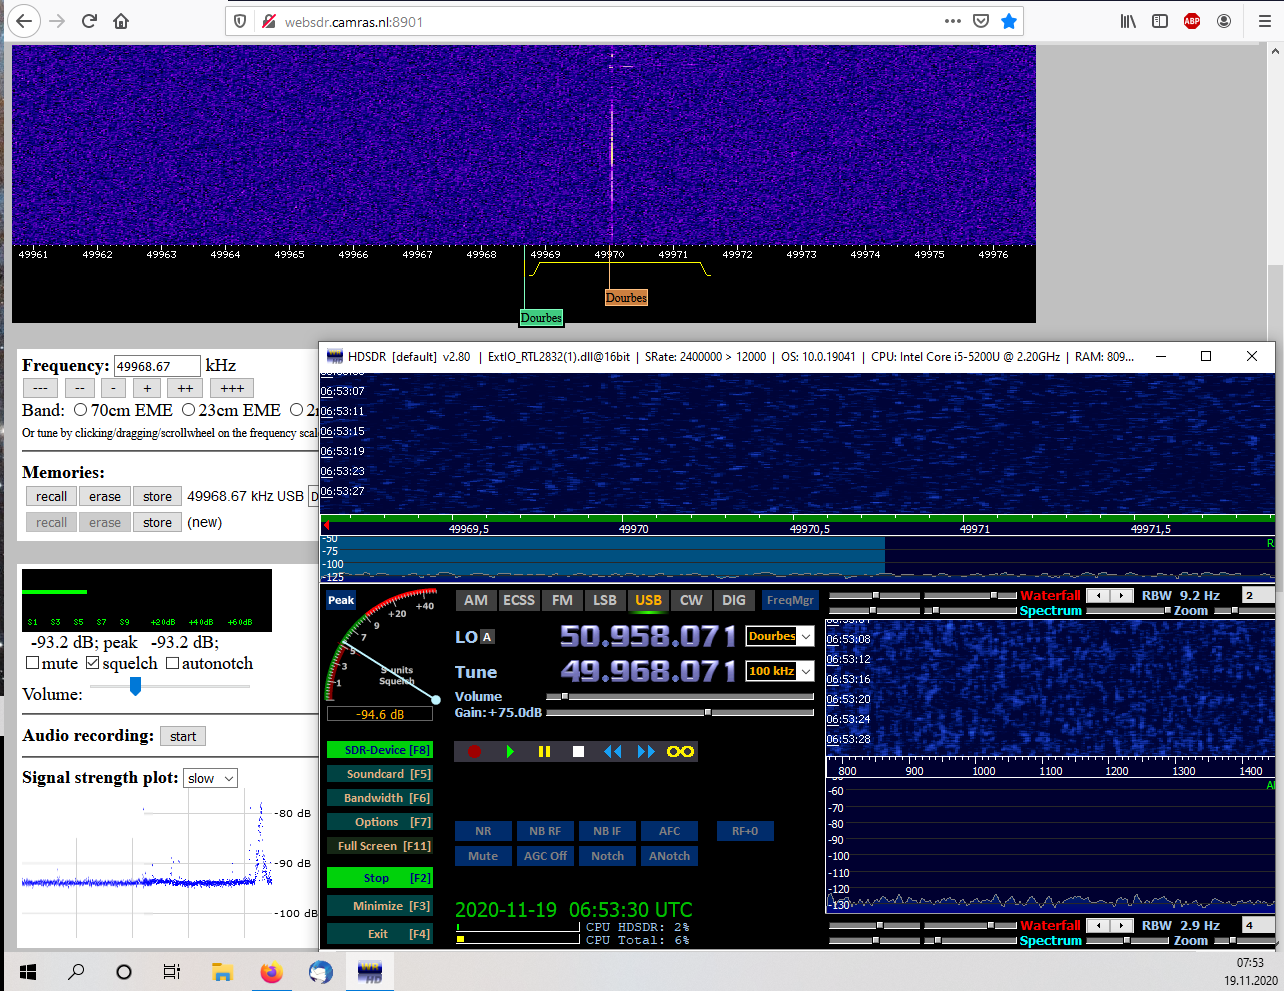Open the signal strength plot speed dropdown
This screenshot has height=991, width=1284.
[211, 778]
